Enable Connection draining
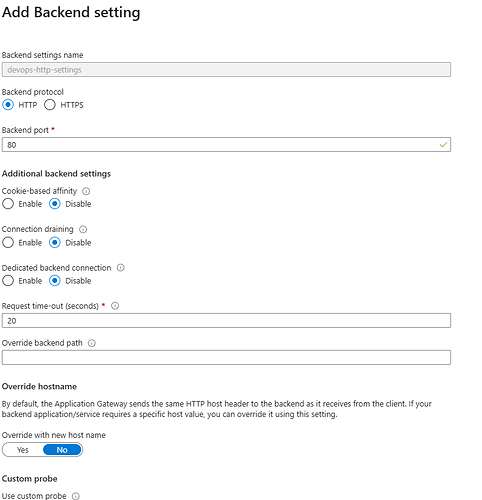Screen dimensions: 482x500 coord(8,242)
